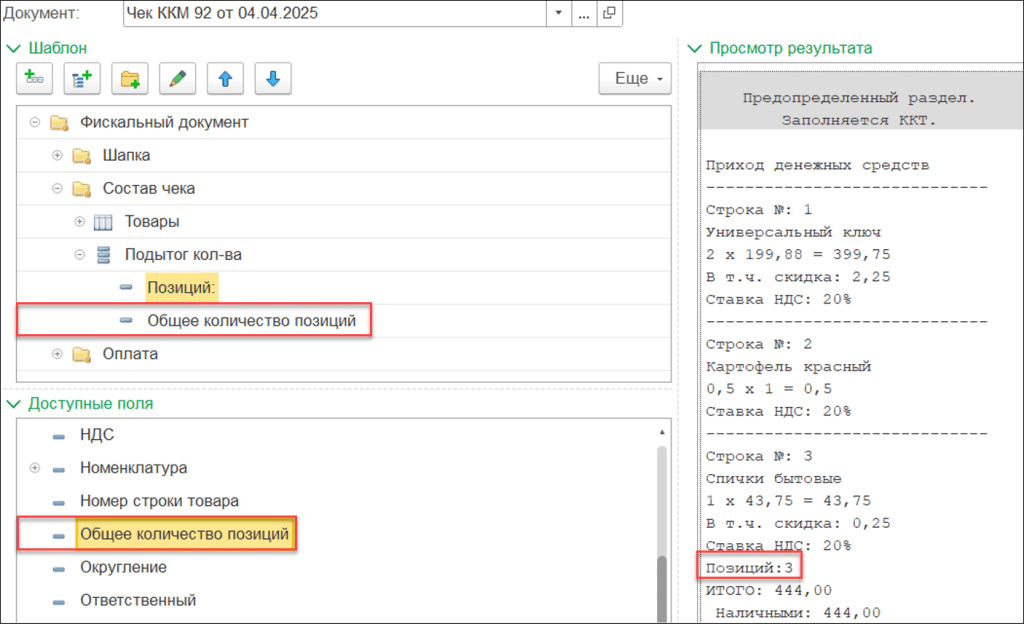The image size is (1024, 624).
Task: Click the add group of fields icon
Action: click(x=81, y=79)
